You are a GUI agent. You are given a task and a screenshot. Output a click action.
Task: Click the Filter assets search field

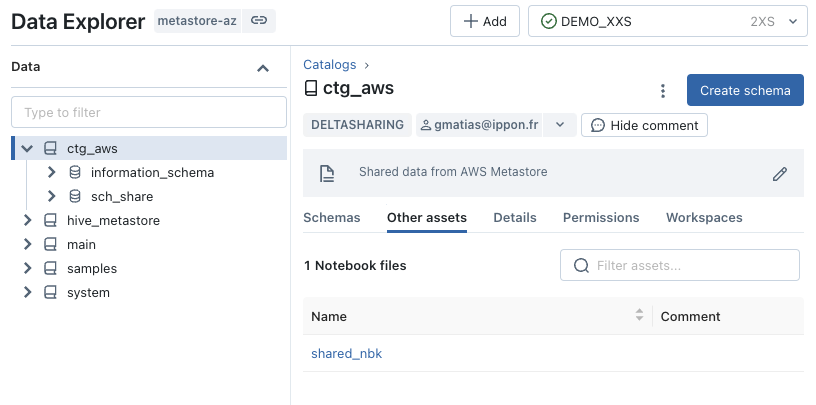pos(680,265)
